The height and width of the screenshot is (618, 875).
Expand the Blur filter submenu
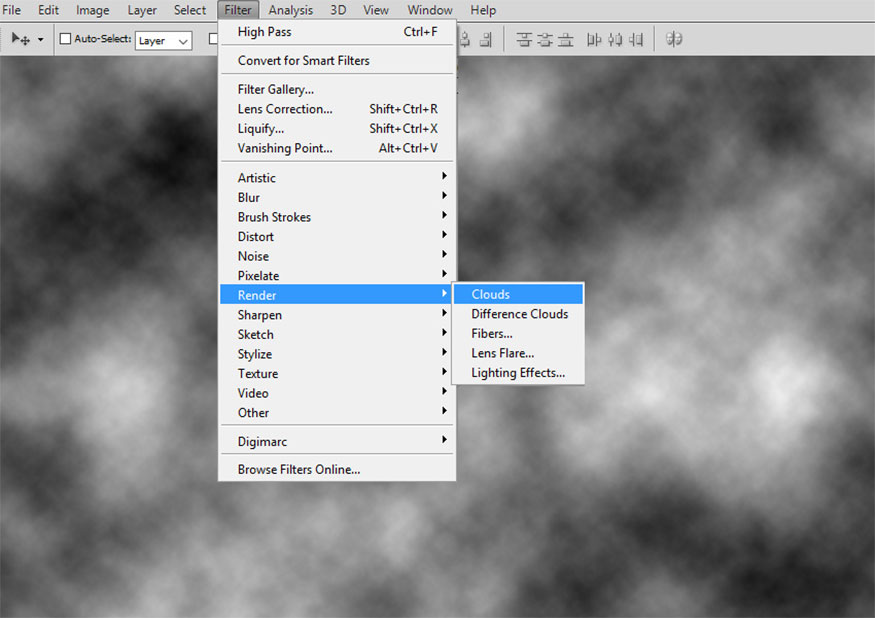point(337,197)
